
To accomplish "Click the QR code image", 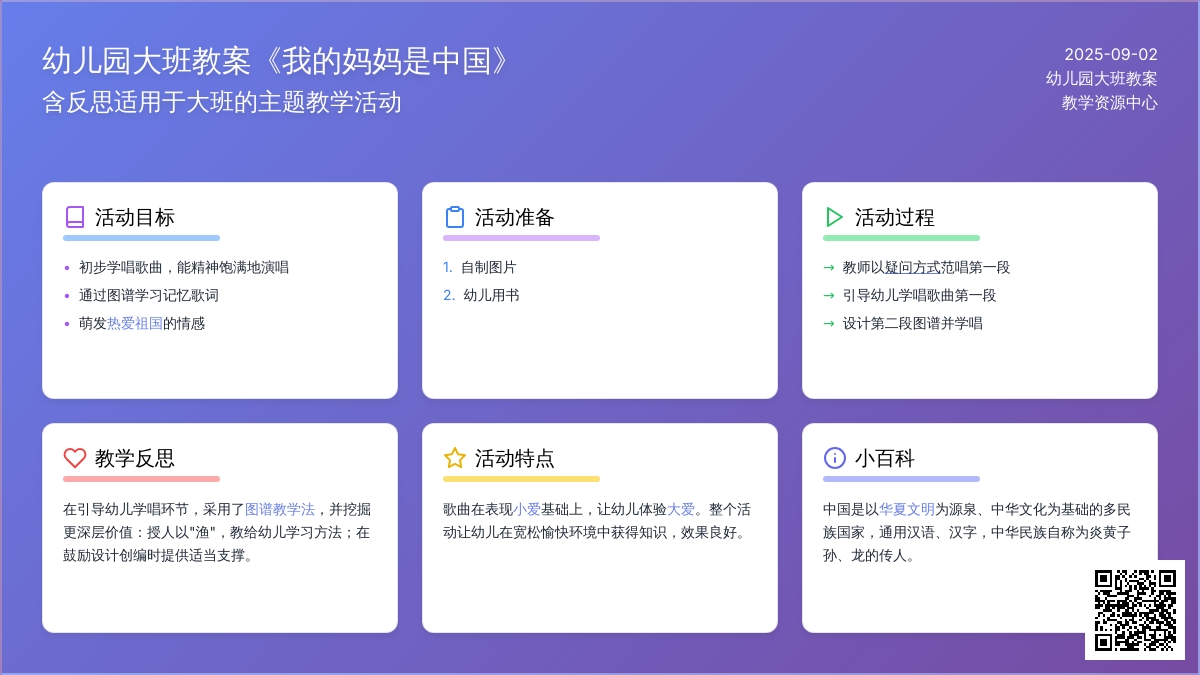I will pyautogui.click(x=1135, y=610).
